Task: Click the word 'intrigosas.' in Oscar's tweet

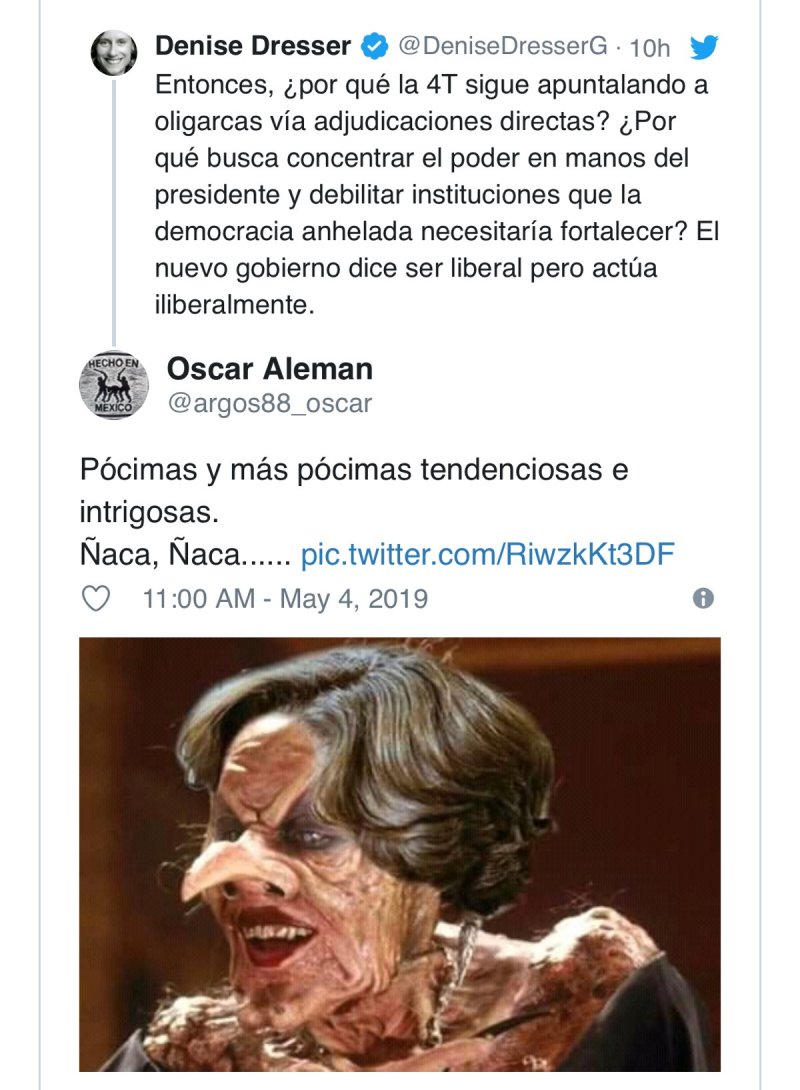Action: point(148,513)
